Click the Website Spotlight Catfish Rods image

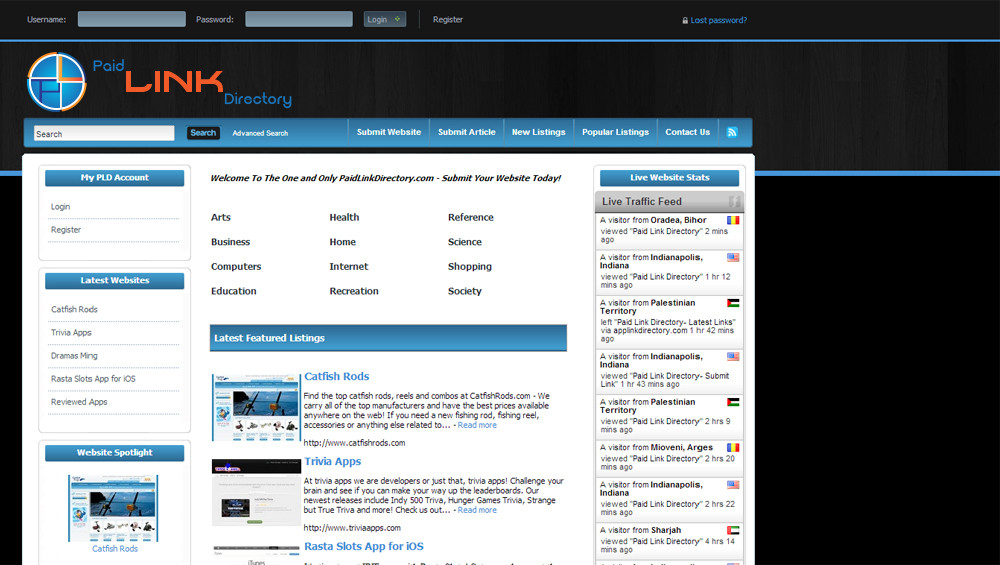(114, 508)
